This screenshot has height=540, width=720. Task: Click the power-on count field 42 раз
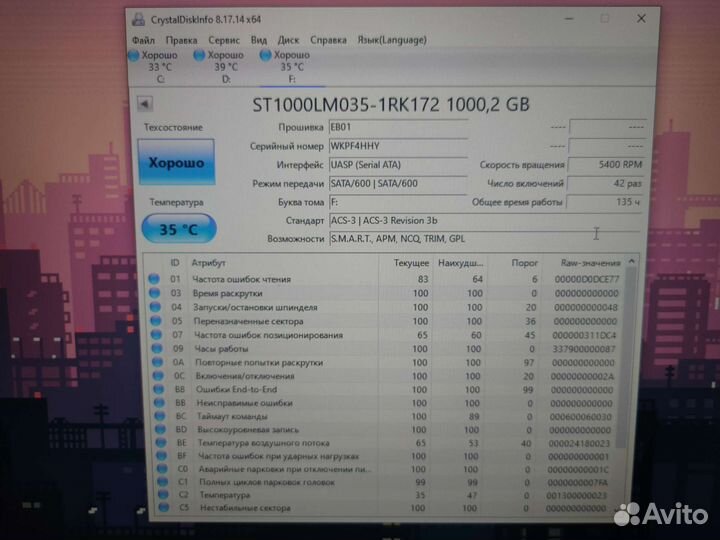(605, 184)
